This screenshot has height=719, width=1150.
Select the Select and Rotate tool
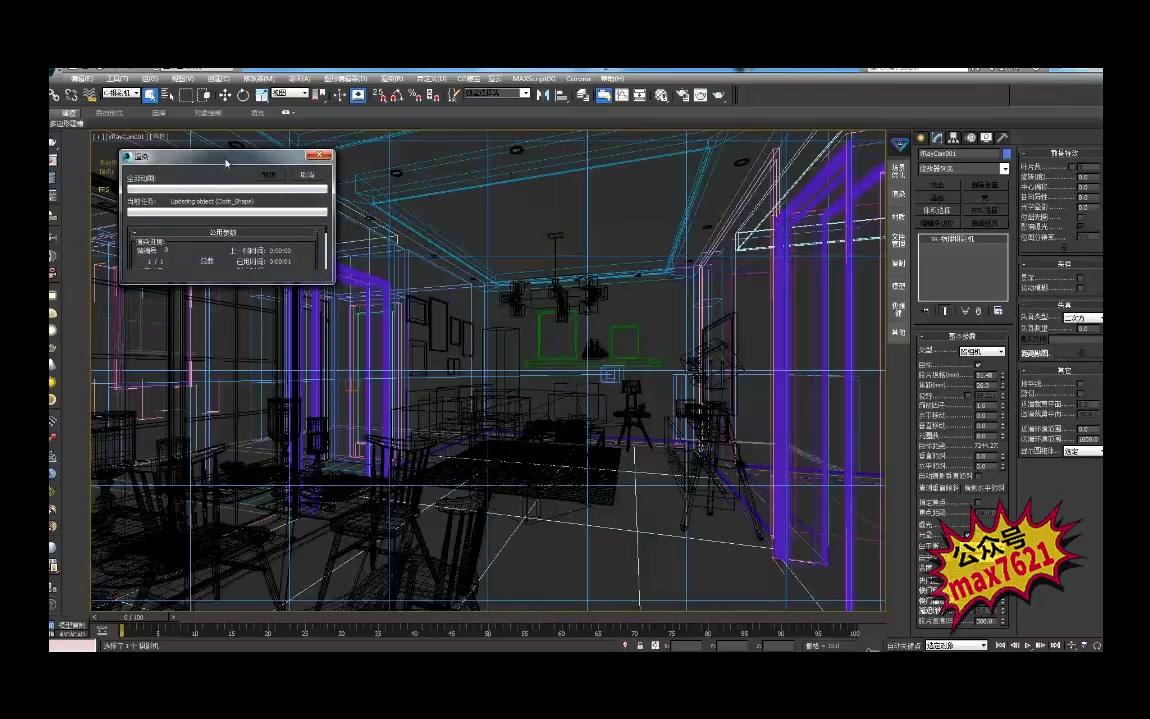tap(243, 95)
